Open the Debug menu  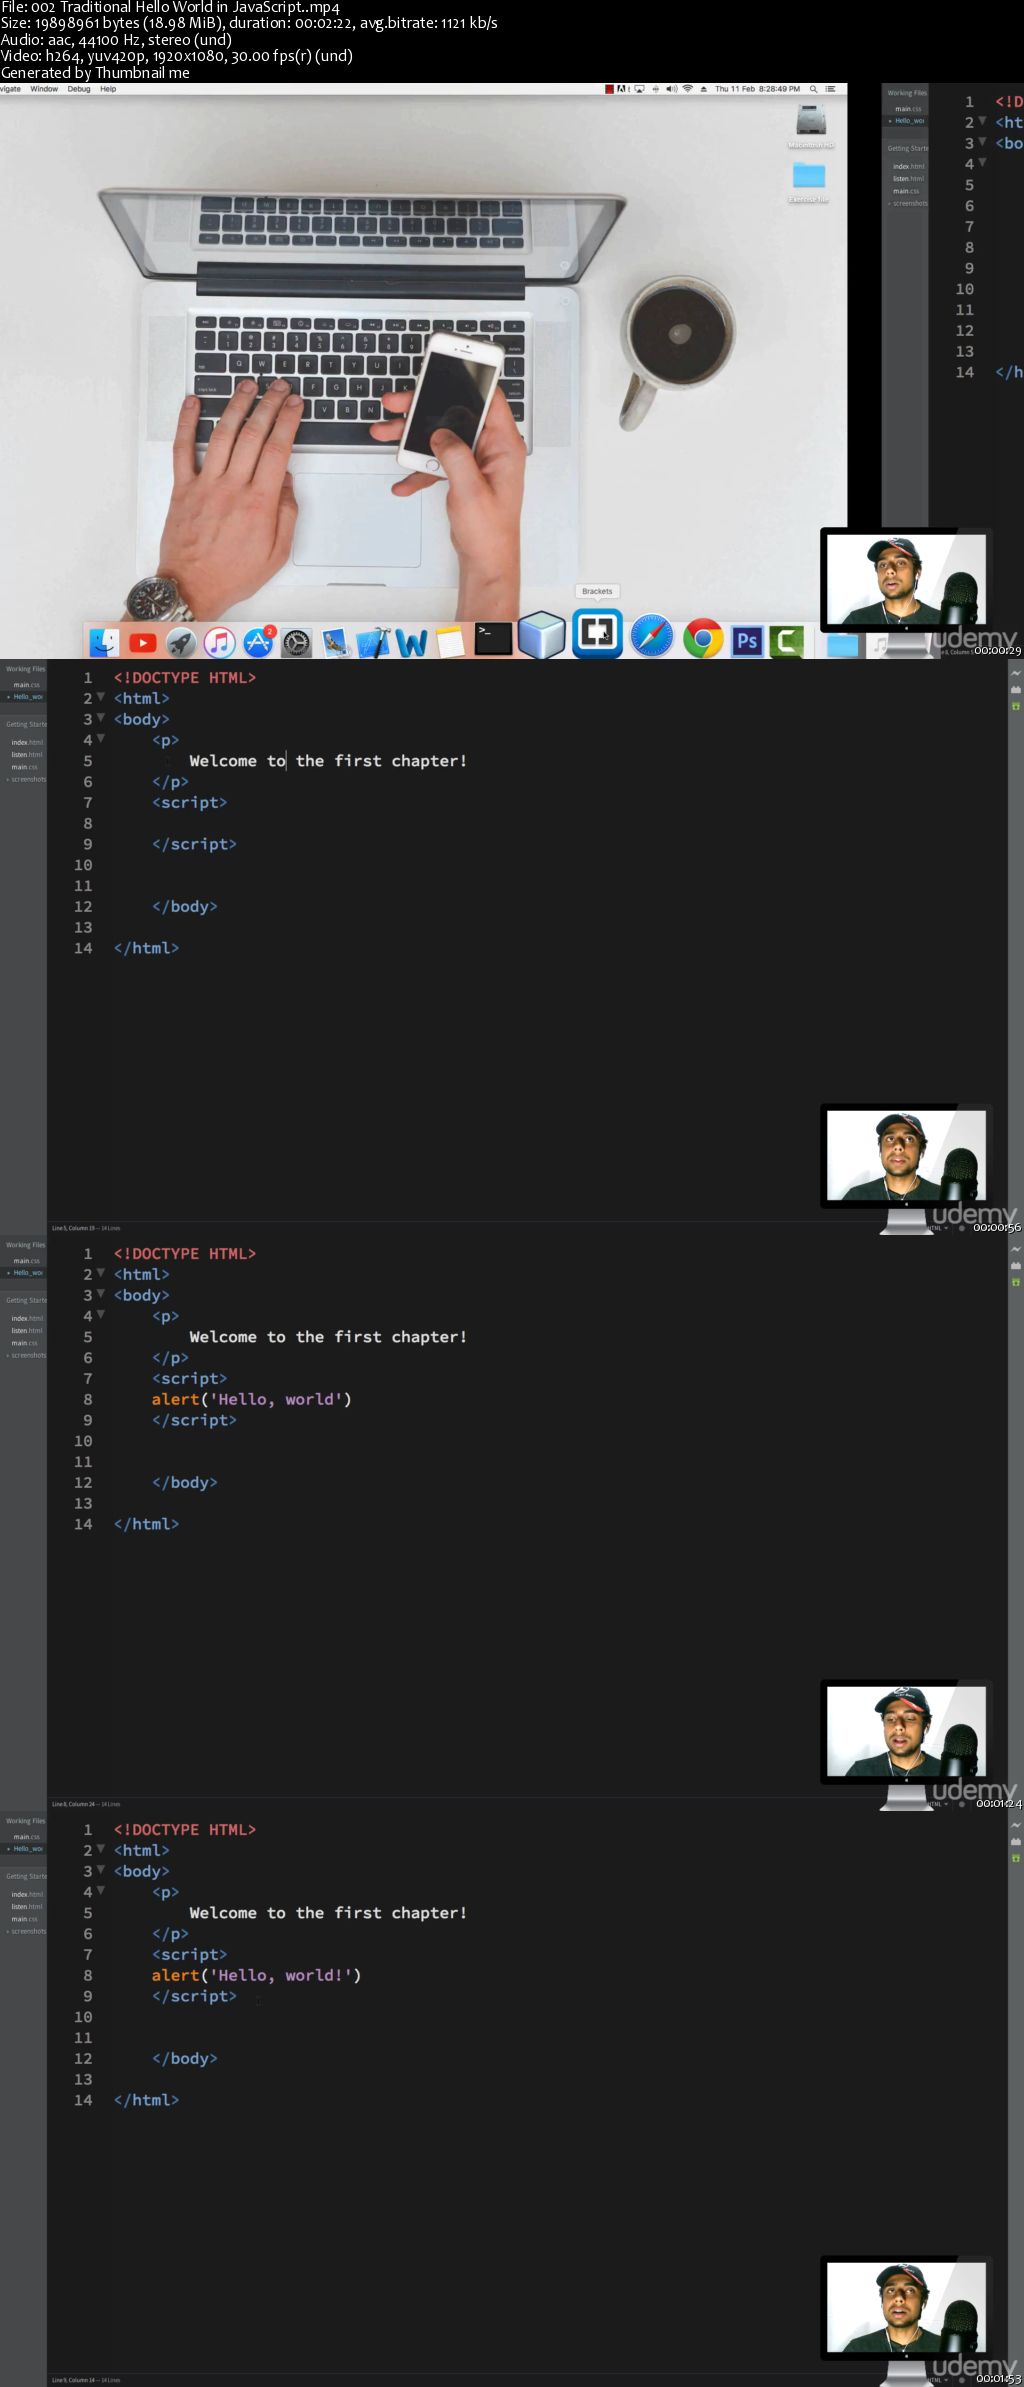tap(79, 89)
